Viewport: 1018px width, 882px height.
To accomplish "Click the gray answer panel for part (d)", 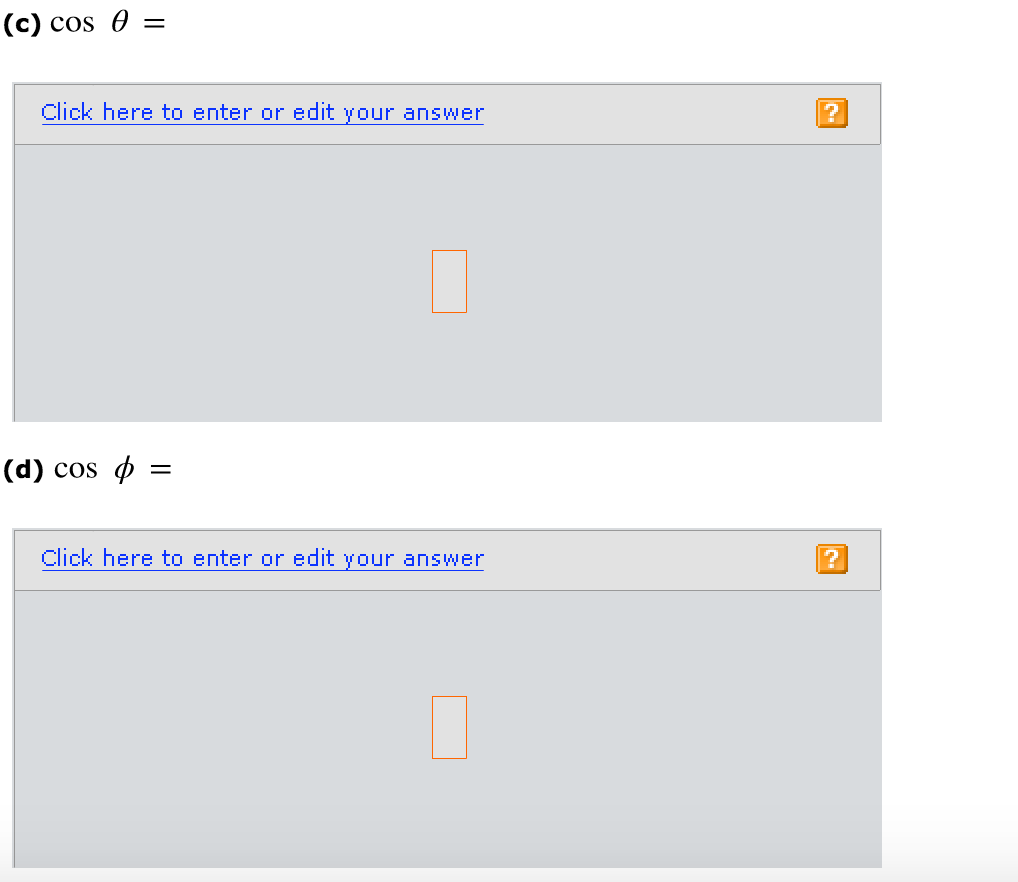I will [447, 729].
